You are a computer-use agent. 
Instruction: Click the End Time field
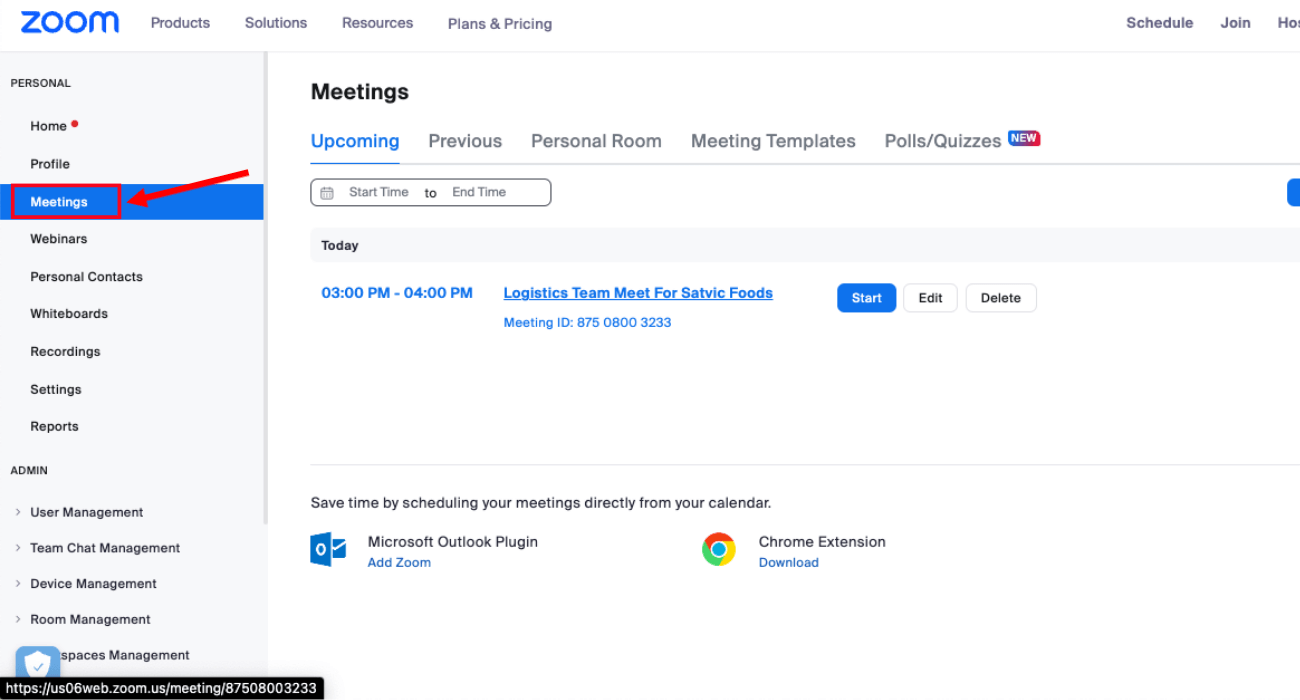click(x=479, y=192)
